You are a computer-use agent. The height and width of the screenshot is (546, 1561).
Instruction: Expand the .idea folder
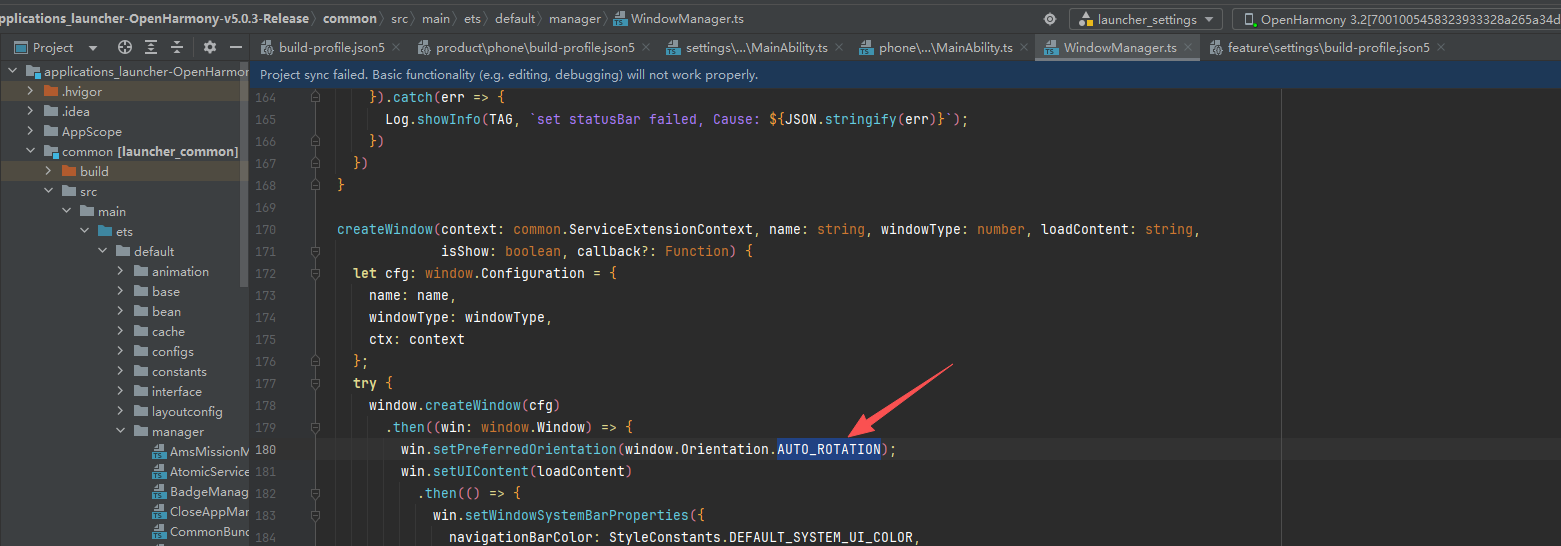pos(31,111)
